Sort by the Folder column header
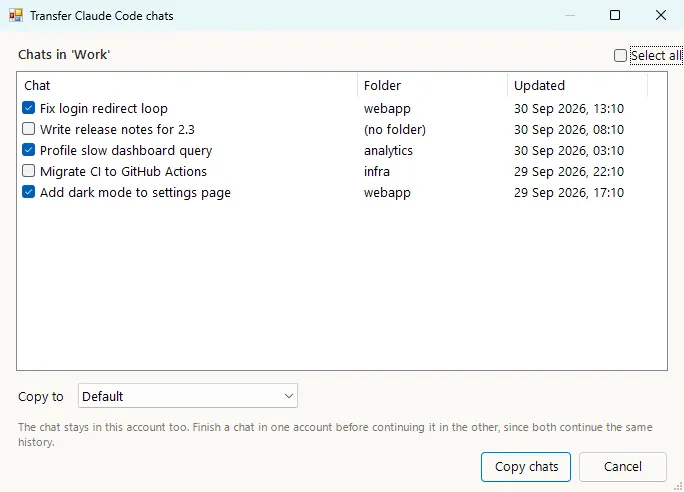This screenshot has height=492, width=684. (x=432, y=85)
